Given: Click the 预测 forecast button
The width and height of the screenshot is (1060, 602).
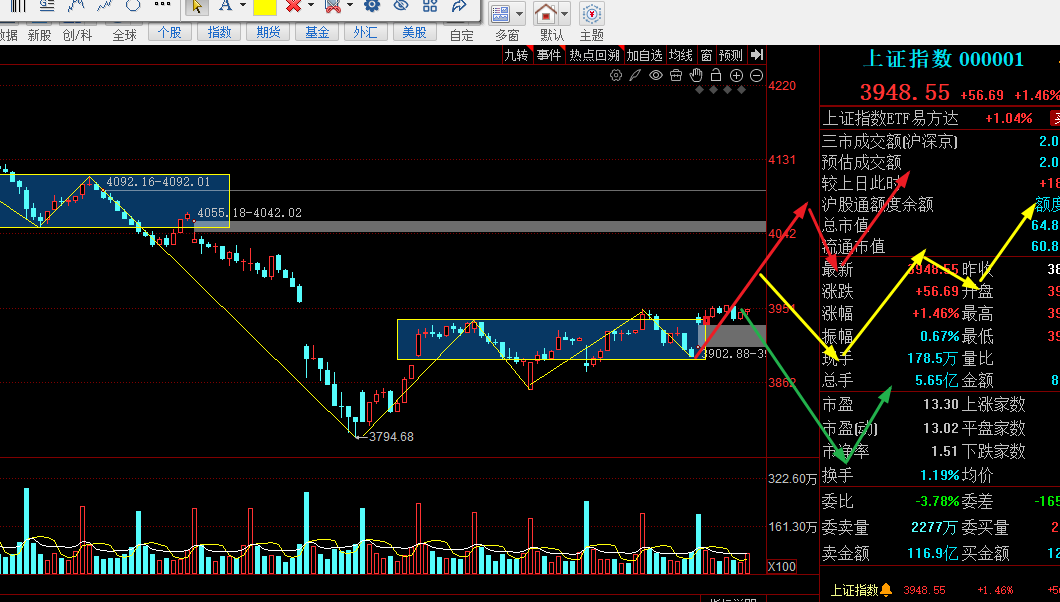Looking at the screenshot, I should click(x=731, y=55).
